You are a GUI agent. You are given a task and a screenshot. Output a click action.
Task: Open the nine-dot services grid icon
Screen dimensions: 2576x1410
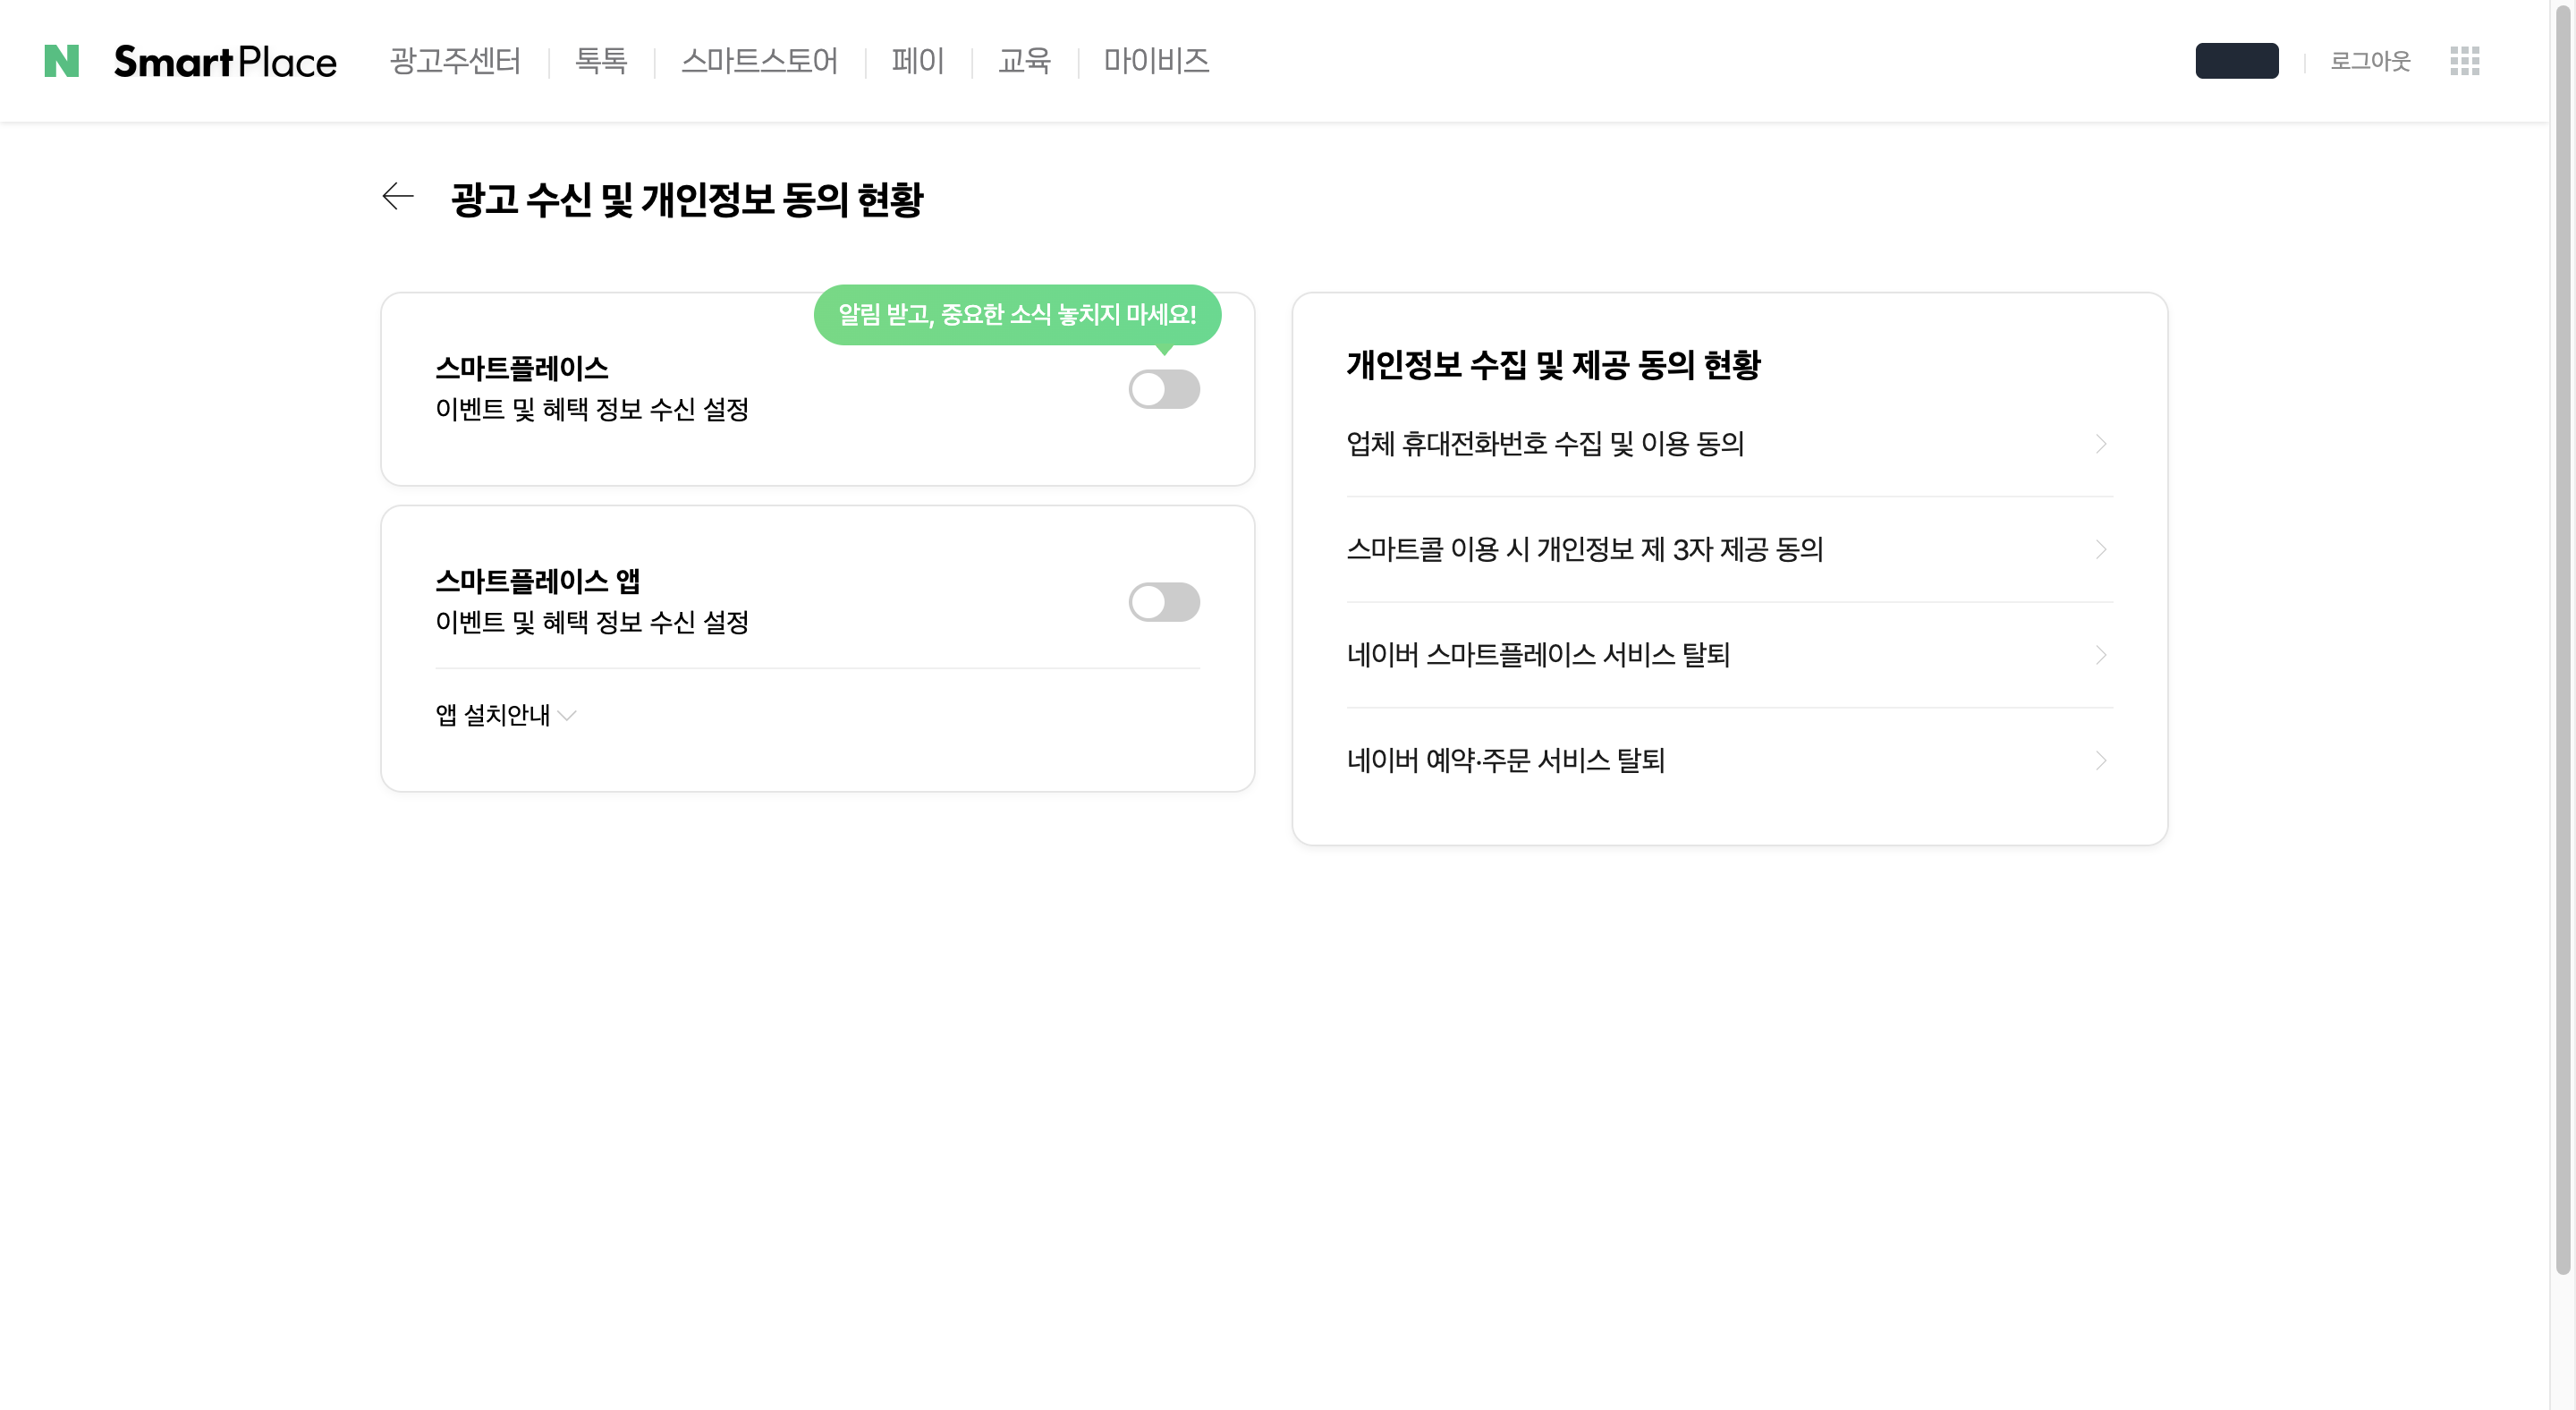2464,61
